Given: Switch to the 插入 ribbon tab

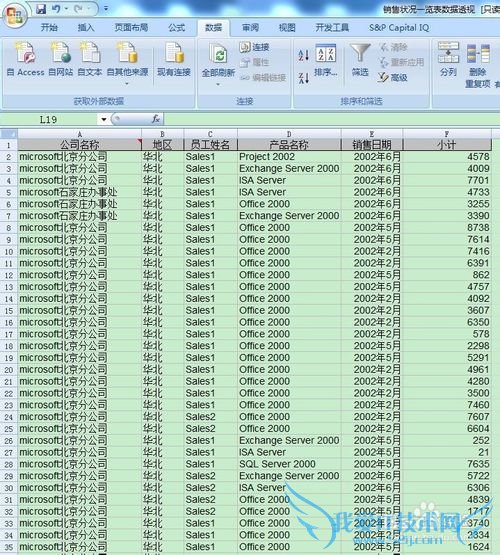Looking at the screenshot, I should pos(86,28).
